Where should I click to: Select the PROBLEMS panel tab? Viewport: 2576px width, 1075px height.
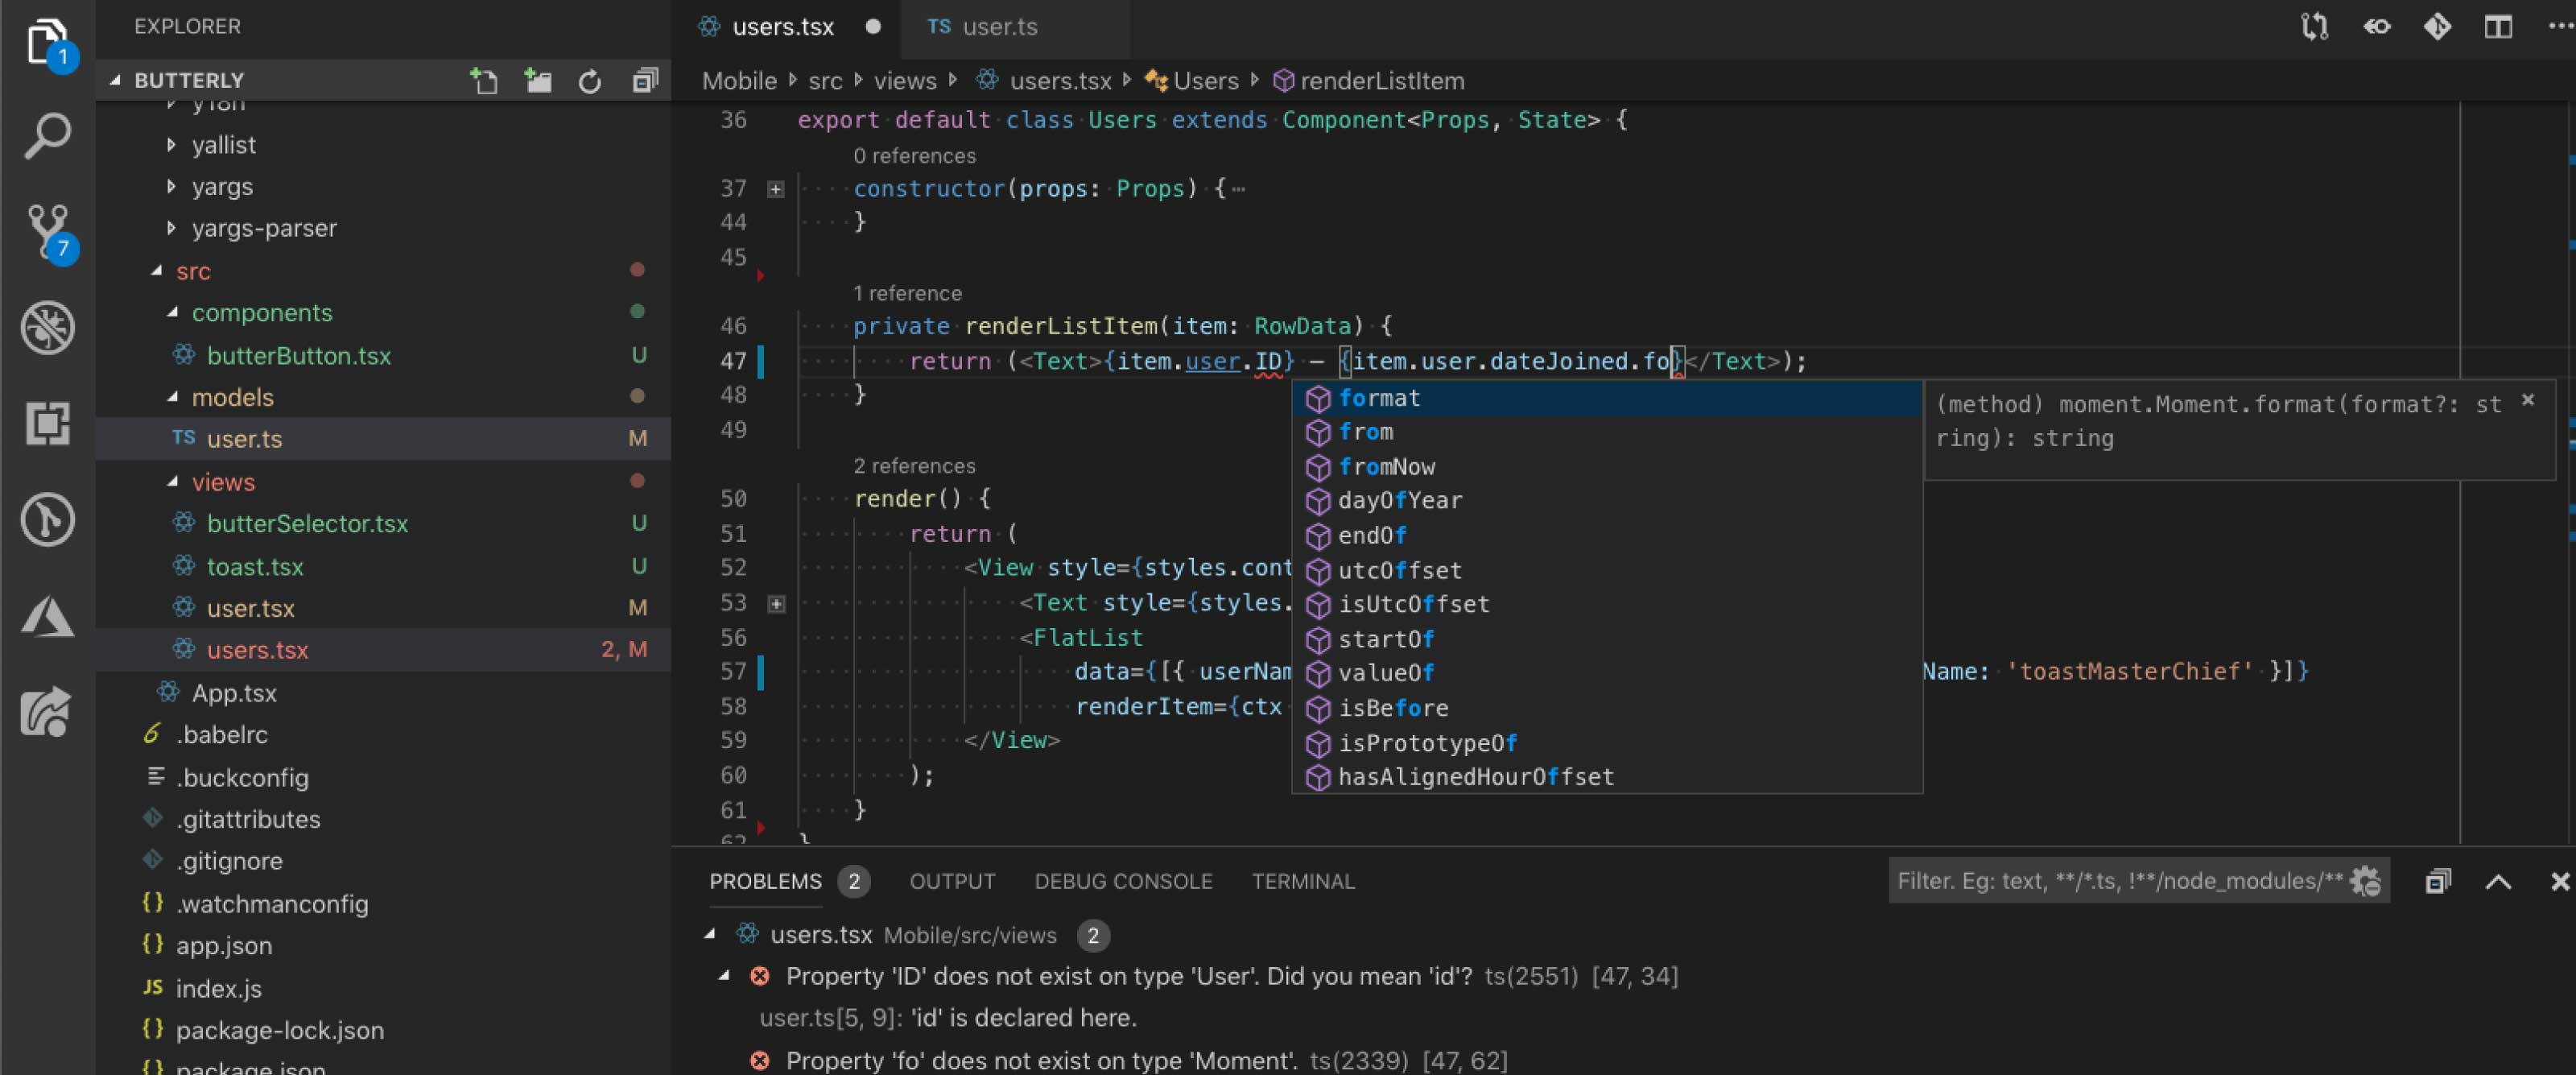[765, 881]
